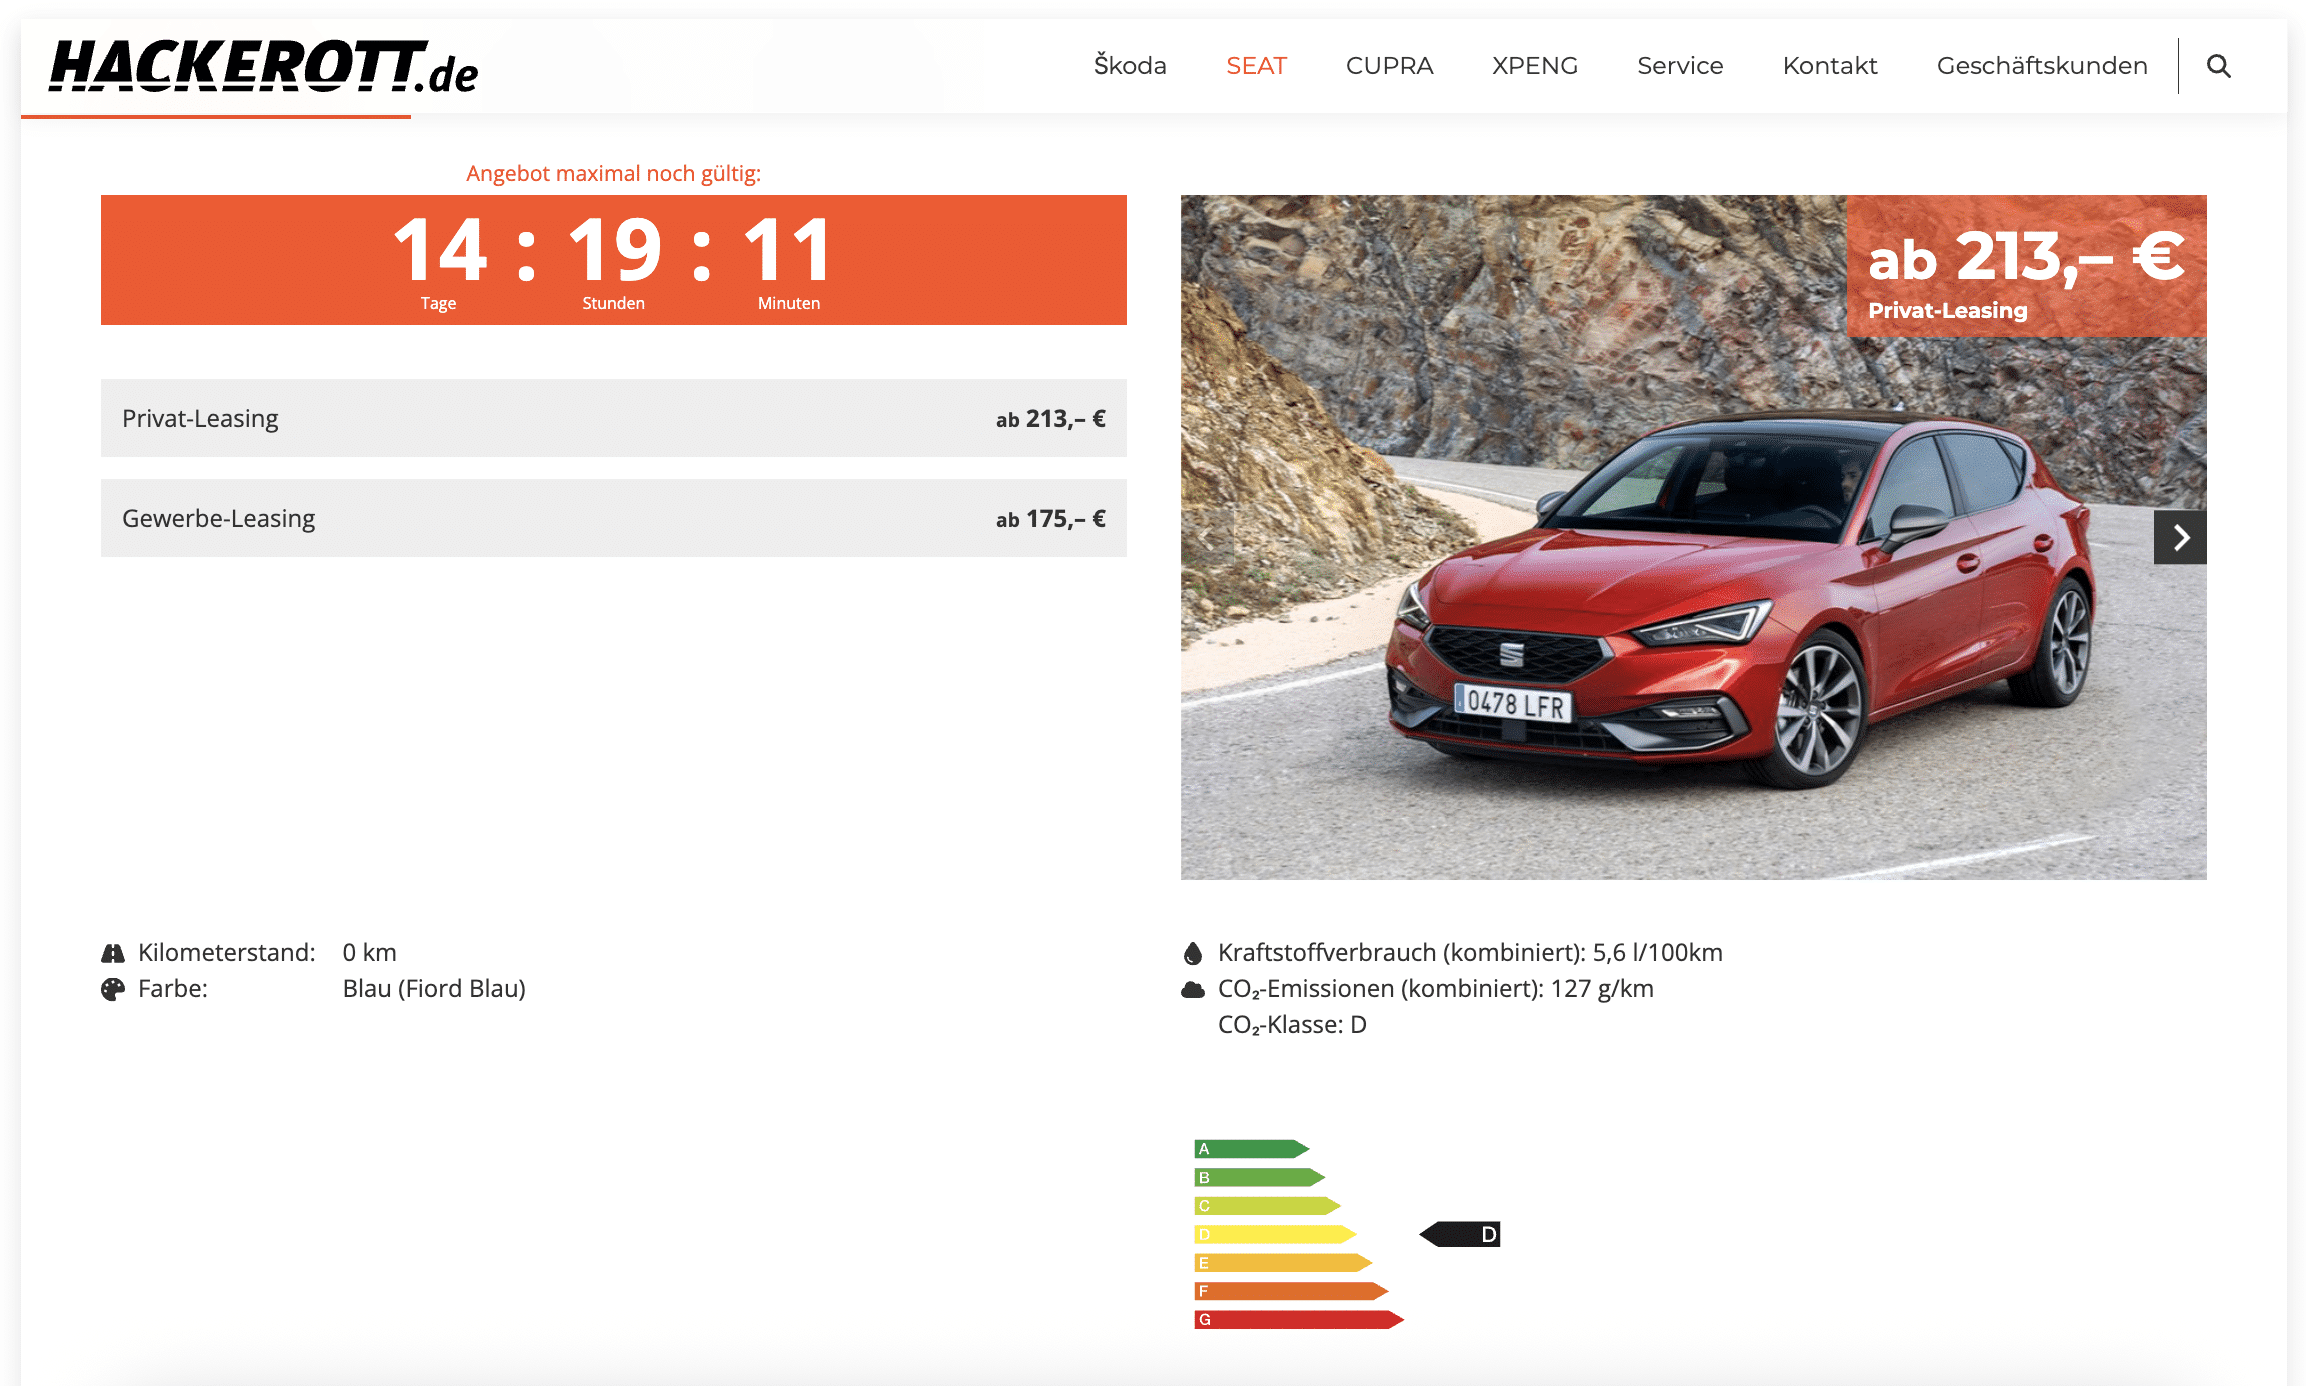Click the B efficiency class bar
Screen dimensions: 2306x1386
click(x=1259, y=1178)
